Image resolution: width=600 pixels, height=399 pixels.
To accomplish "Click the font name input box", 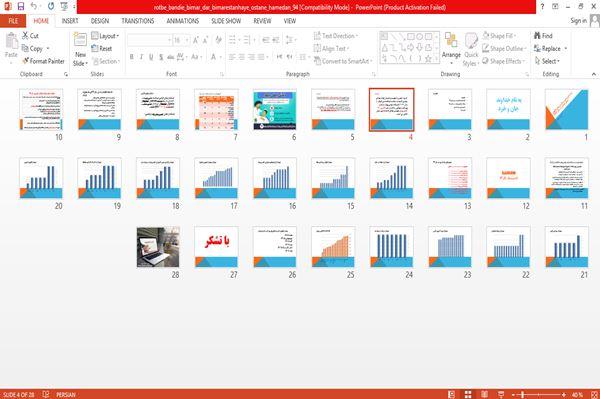I will (149, 40).
